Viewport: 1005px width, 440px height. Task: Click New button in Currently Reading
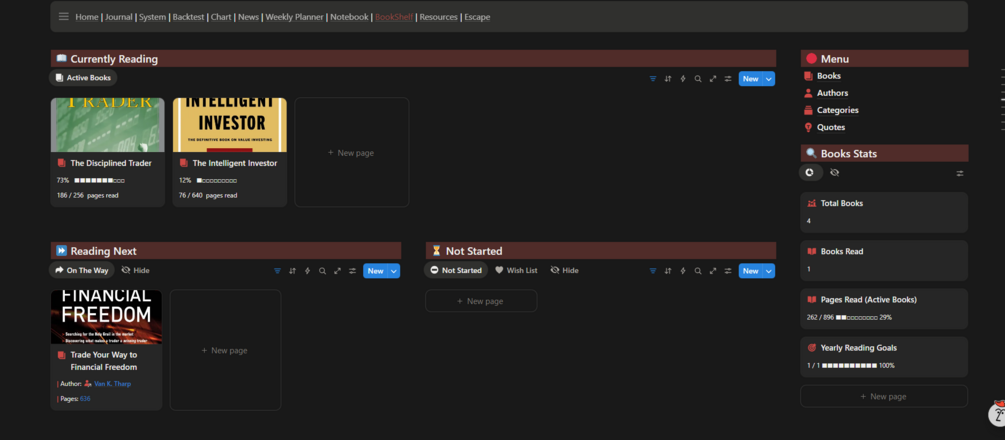(x=751, y=79)
